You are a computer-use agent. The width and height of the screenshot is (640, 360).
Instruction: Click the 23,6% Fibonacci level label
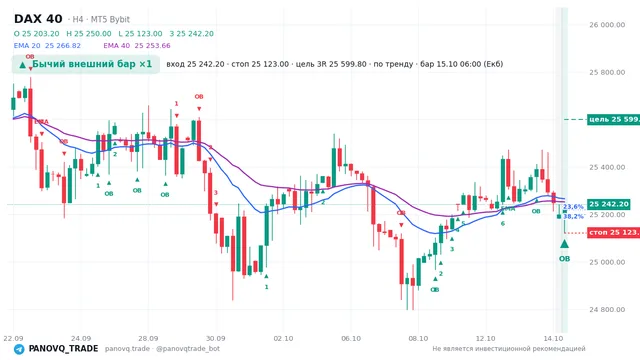(x=573, y=207)
